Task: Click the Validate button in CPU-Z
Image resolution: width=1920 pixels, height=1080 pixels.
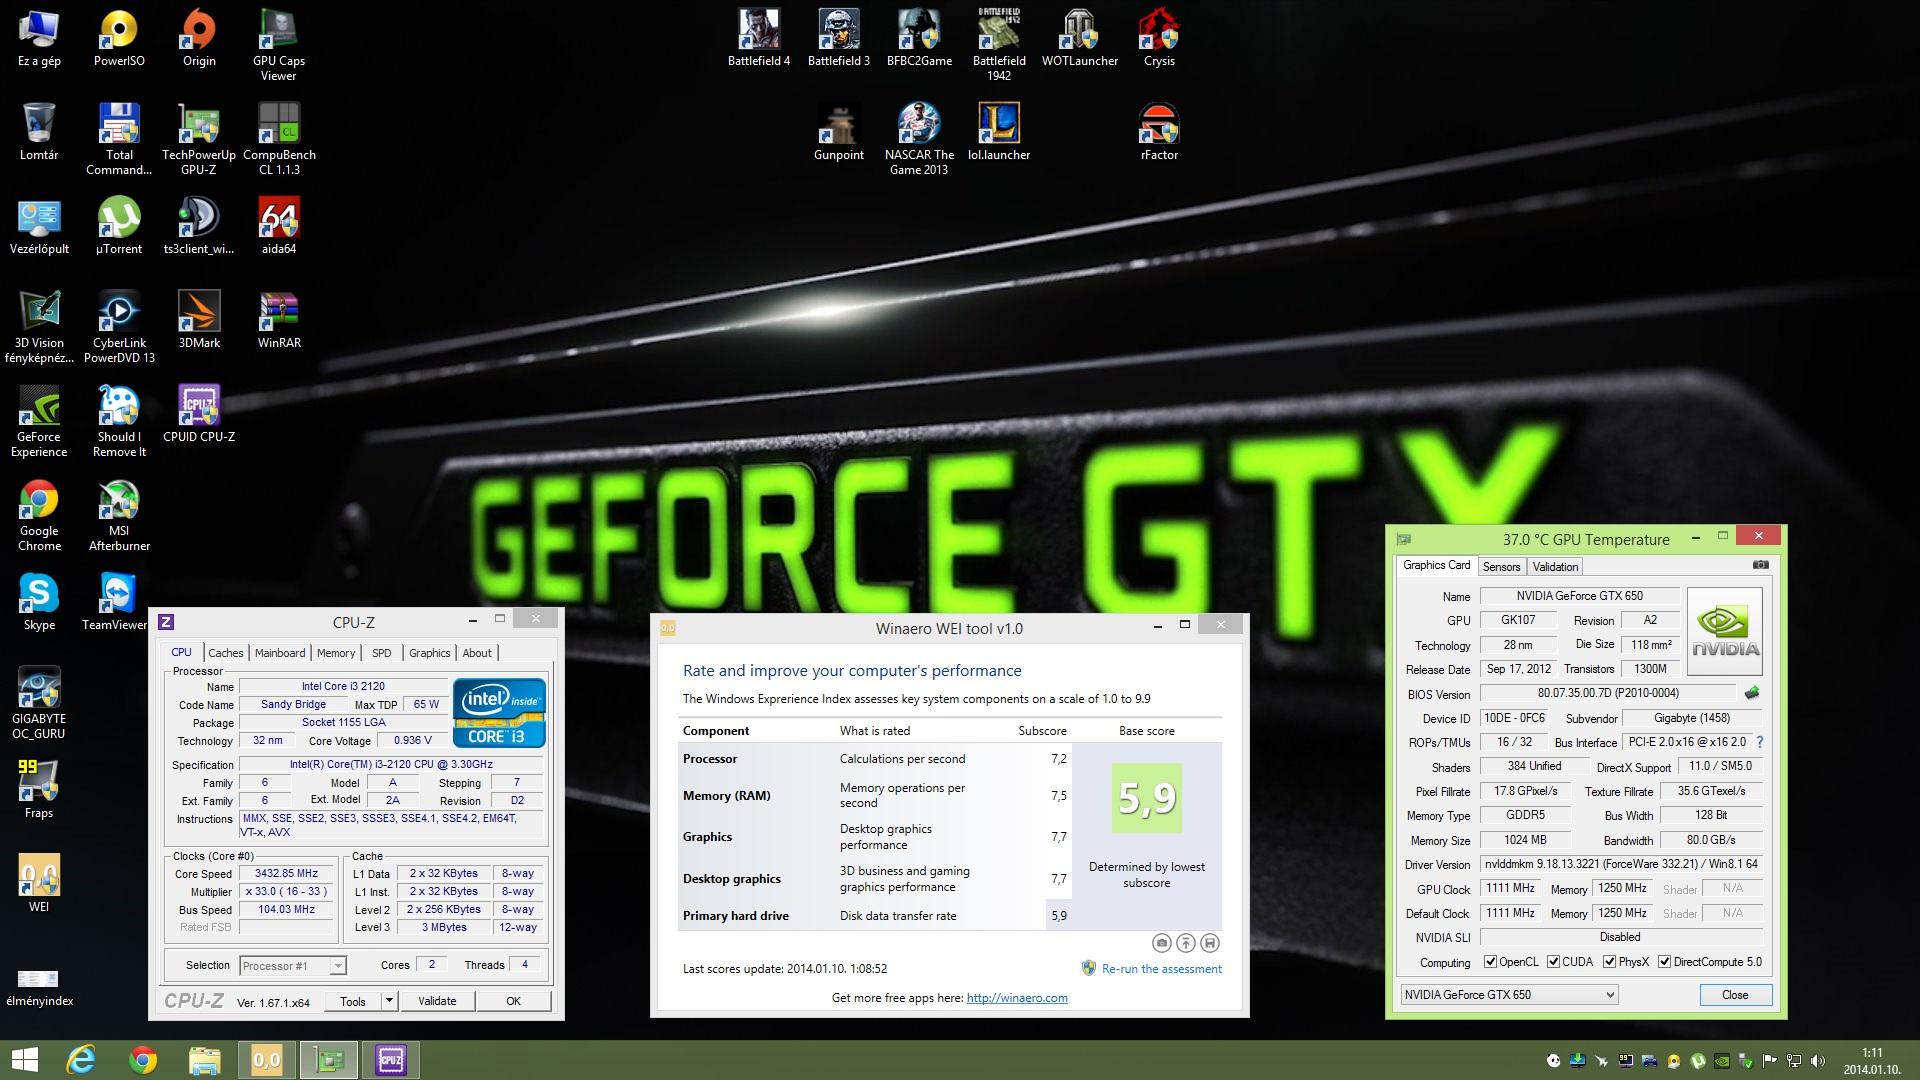Action: pos(437,1001)
